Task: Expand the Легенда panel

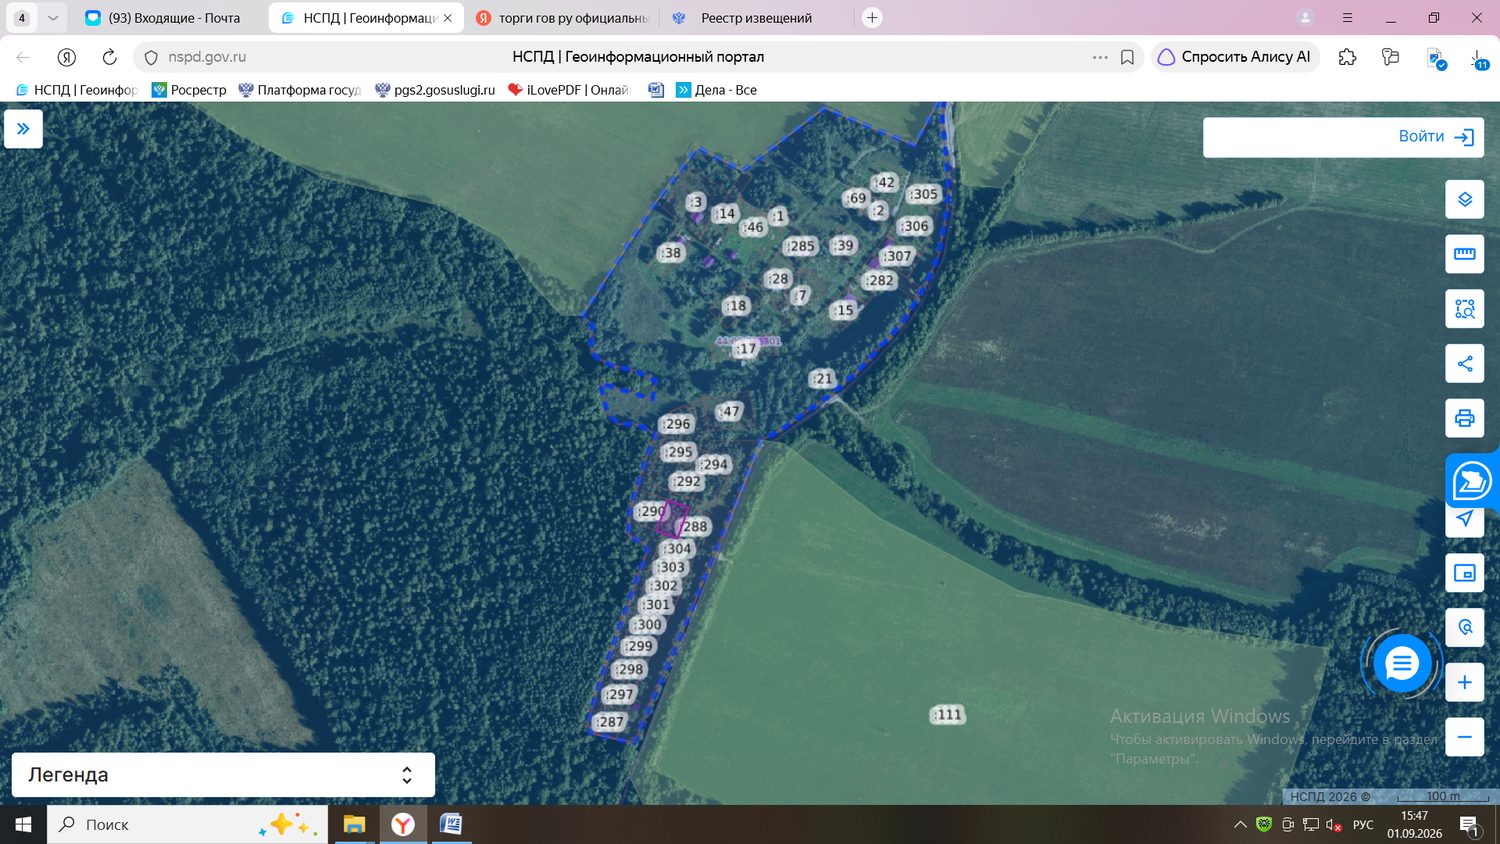Action: pos(223,775)
